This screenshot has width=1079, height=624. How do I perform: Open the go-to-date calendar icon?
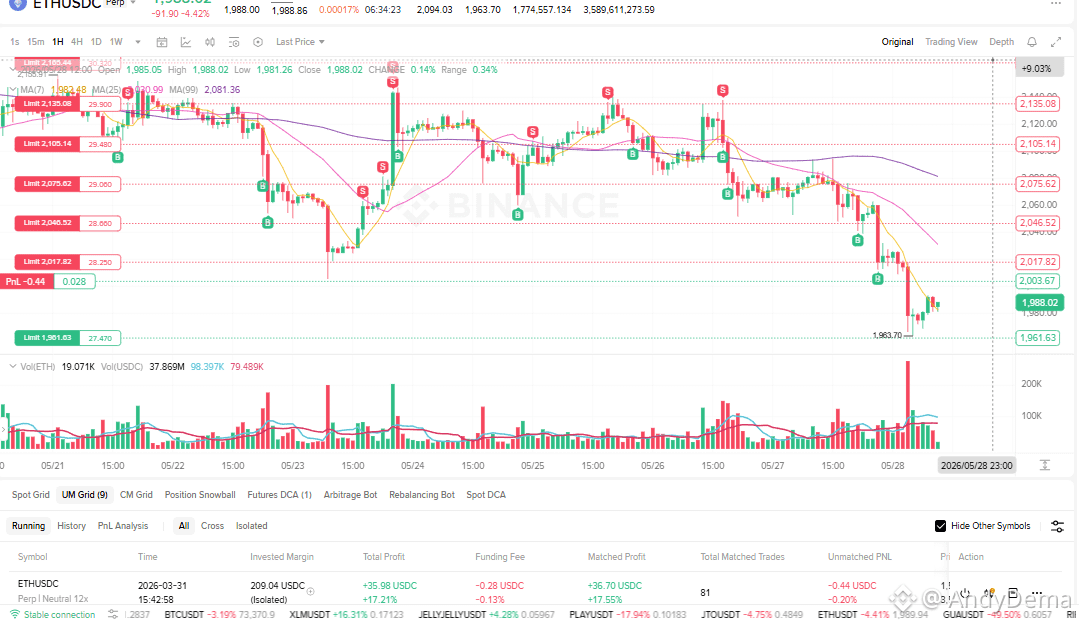[x=162, y=42]
